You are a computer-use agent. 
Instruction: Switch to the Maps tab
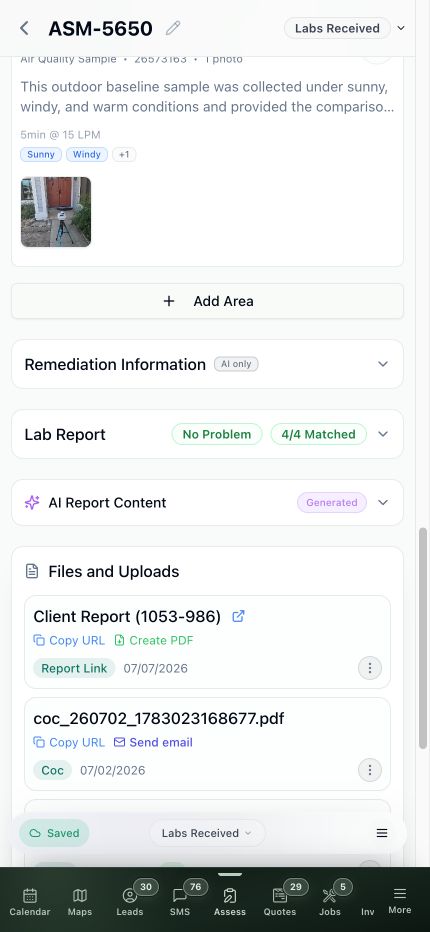pos(80,902)
